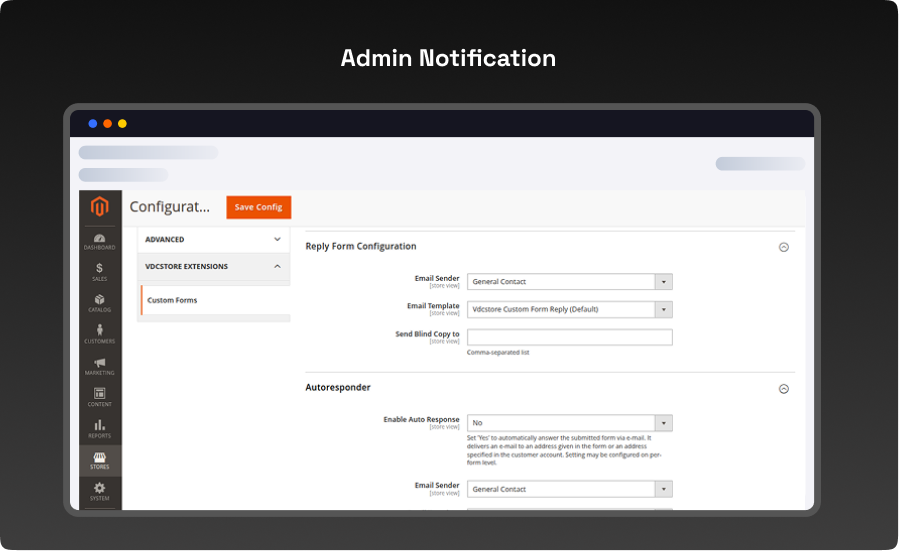Expand the Advanced configuration group

[277, 240]
